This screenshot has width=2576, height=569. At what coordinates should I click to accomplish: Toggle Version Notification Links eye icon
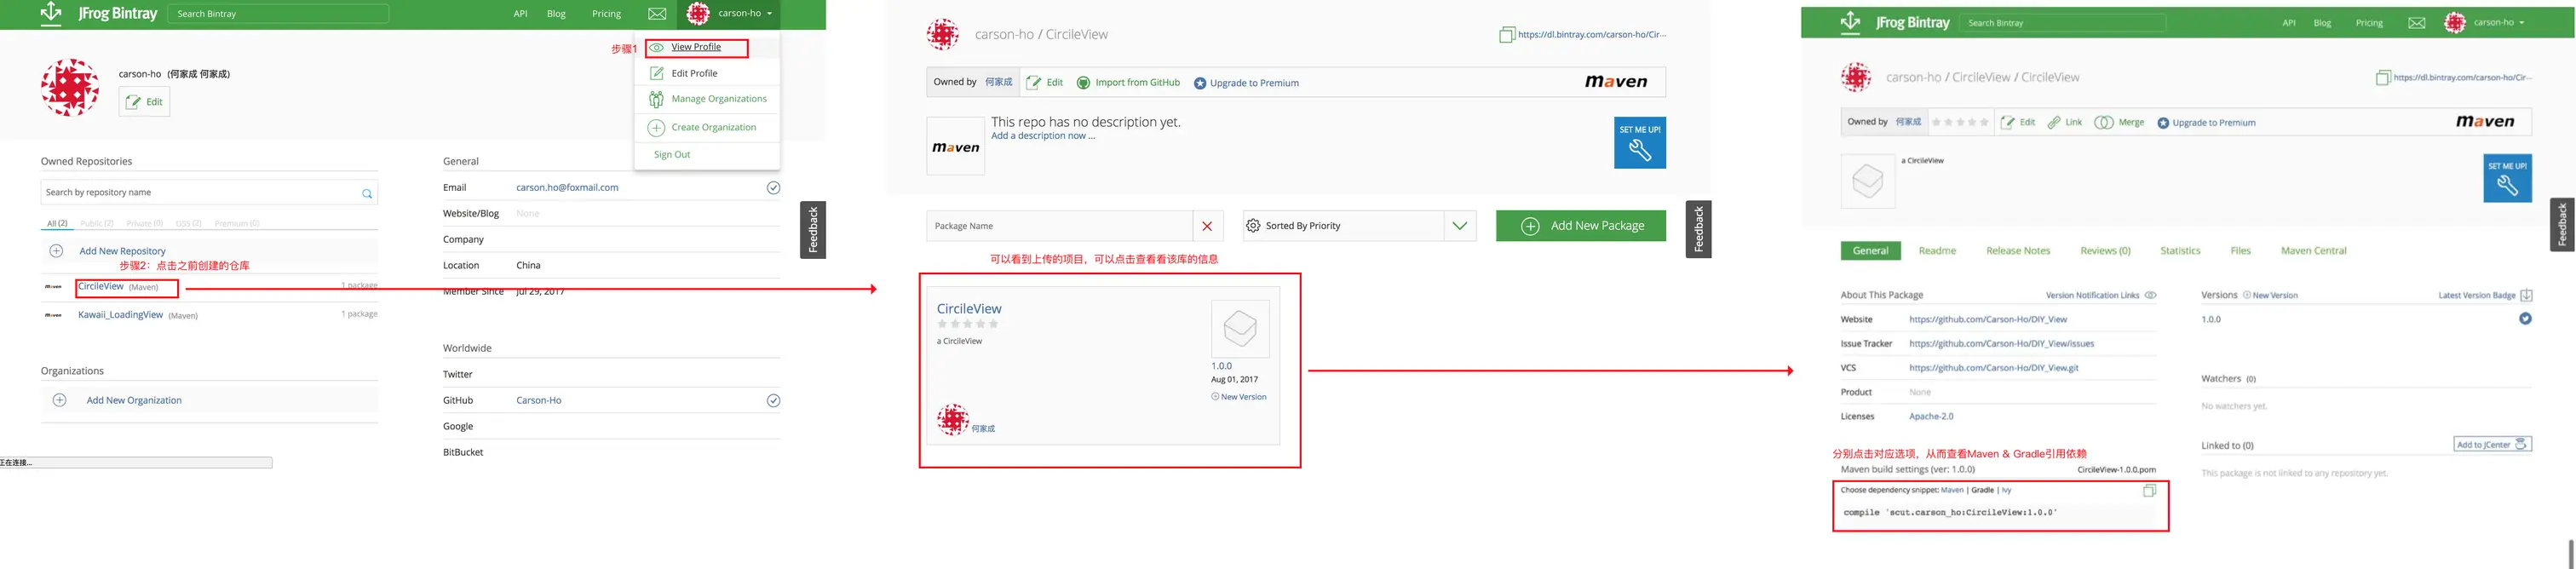(2150, 295)
